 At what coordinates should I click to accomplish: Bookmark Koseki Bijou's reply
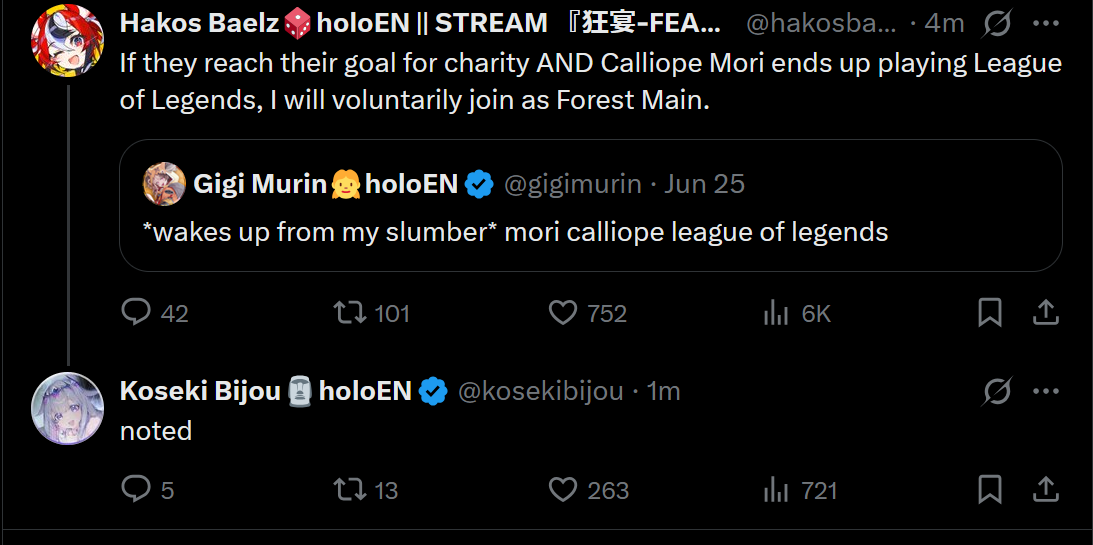click(x=989, y=489)
